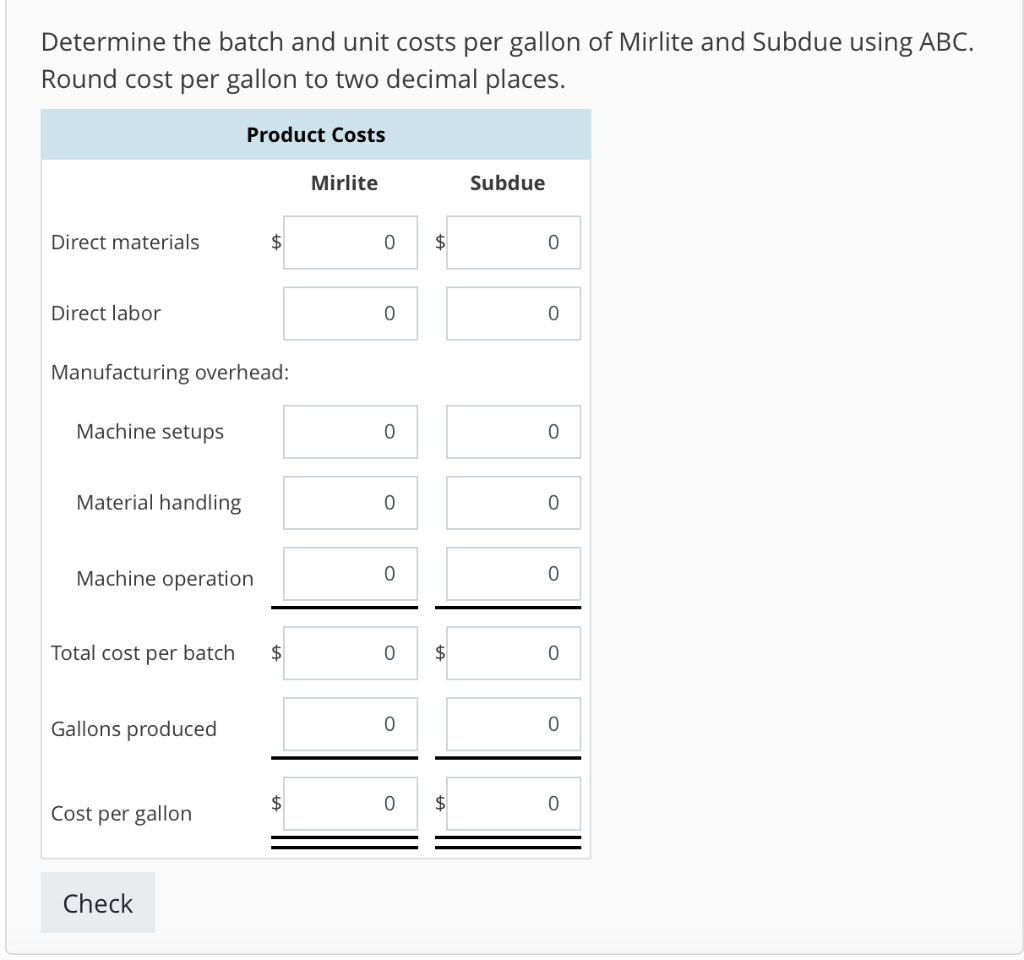Click the Gallons produced input under Subdue

(513, 723)
